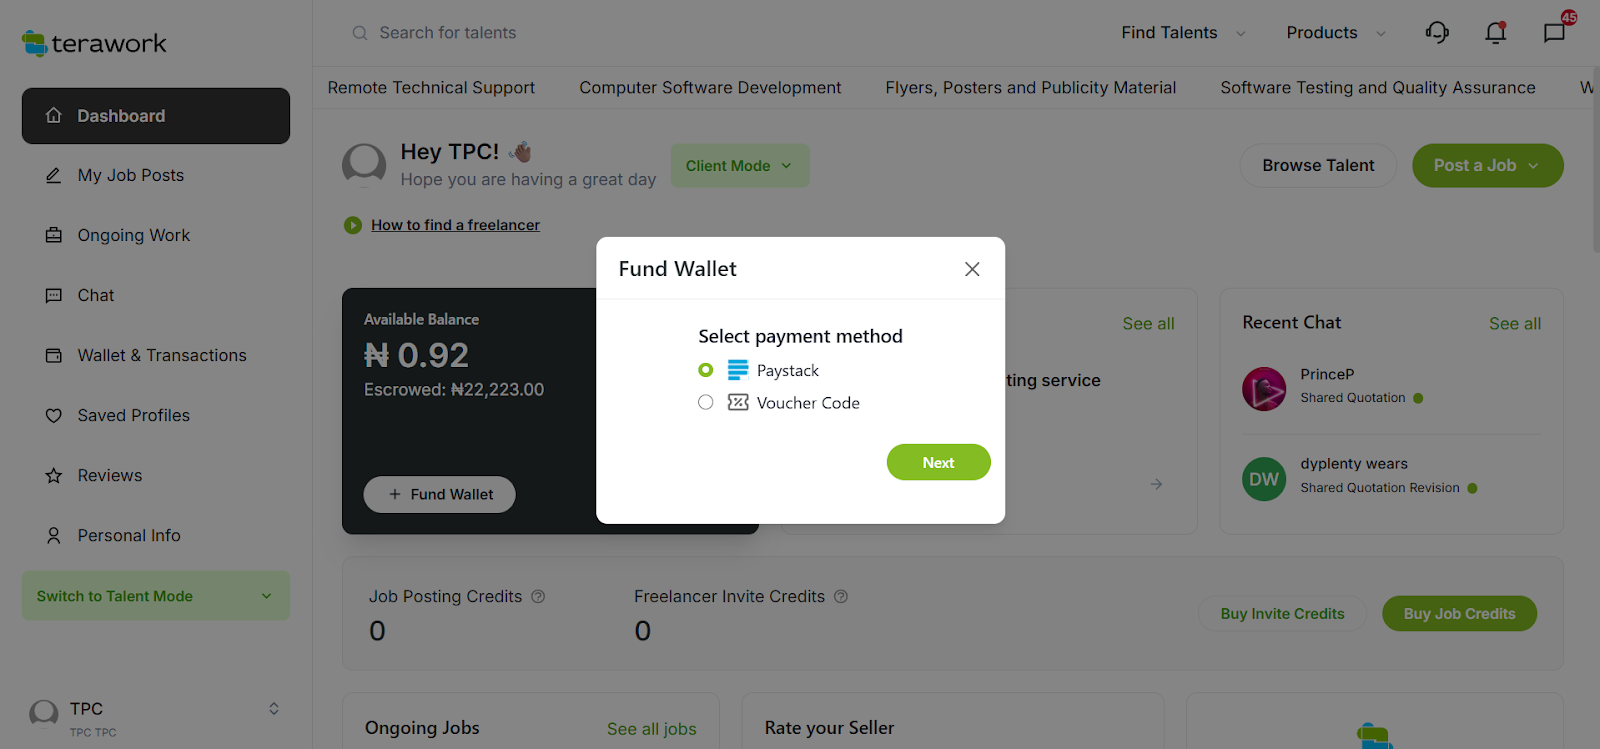Click the Job Posting Credits help icon
Viewport: 1600px width, 749px height.
click(x=538, y=597)
